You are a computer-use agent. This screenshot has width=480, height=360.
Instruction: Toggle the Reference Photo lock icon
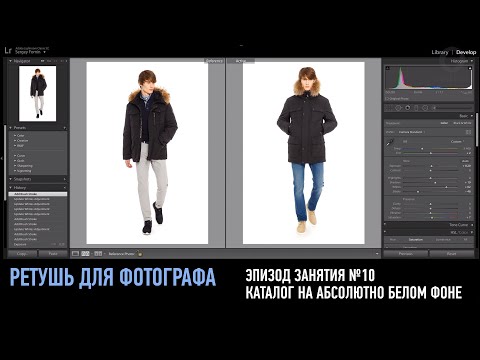140,254
